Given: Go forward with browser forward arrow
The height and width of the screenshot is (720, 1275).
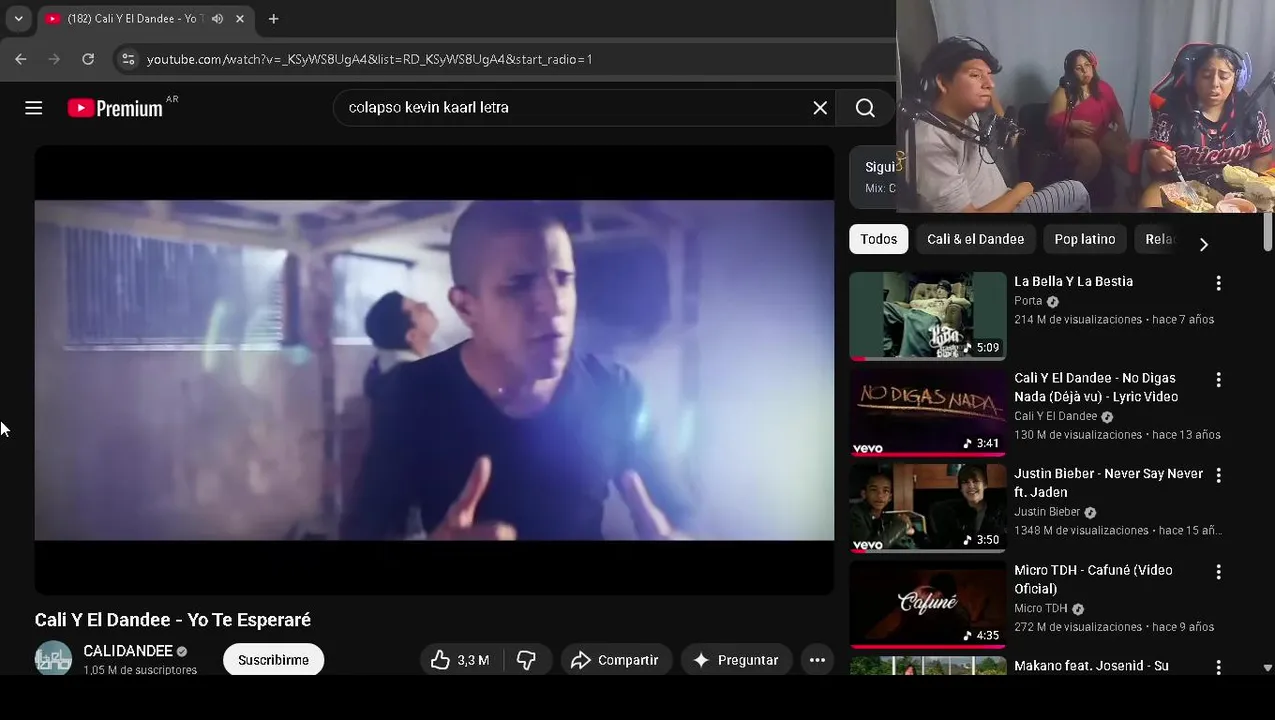Looking at the screenshot, I should pyautogui.click(x=54, y=59).
